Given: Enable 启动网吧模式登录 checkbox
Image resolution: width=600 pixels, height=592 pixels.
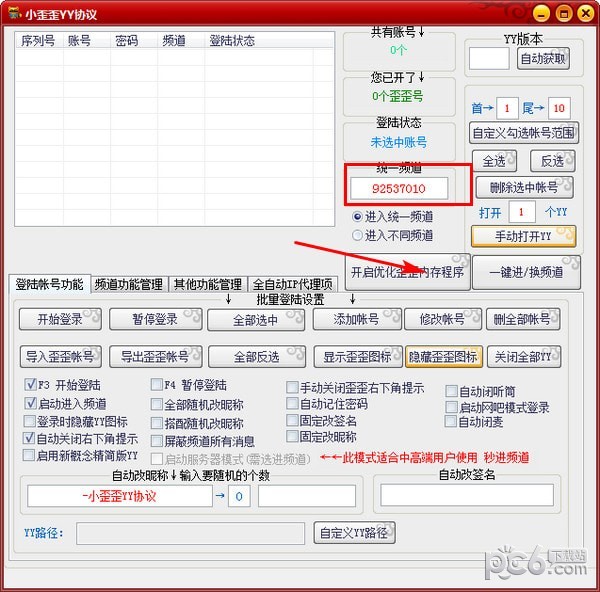Looking at the screenshot, I should [x=497, y=407].
